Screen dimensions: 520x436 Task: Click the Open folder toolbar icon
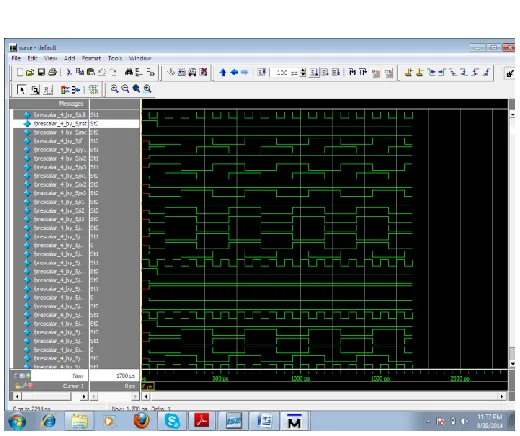[x=30, y=72]
